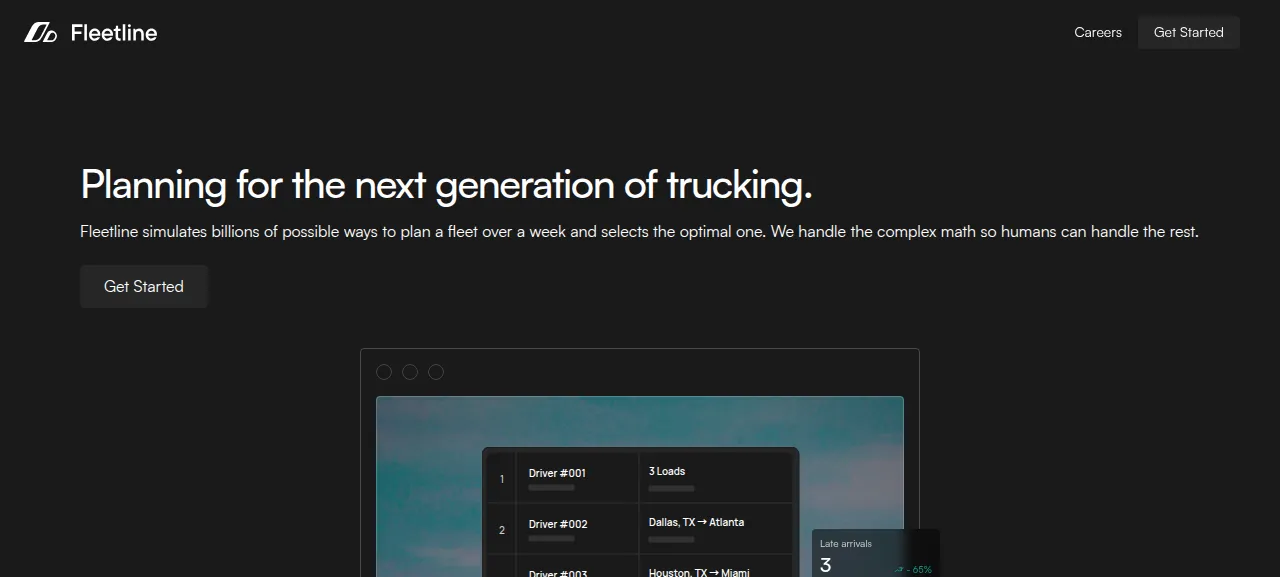Click the third circle in the mock window

pos(436,372)
